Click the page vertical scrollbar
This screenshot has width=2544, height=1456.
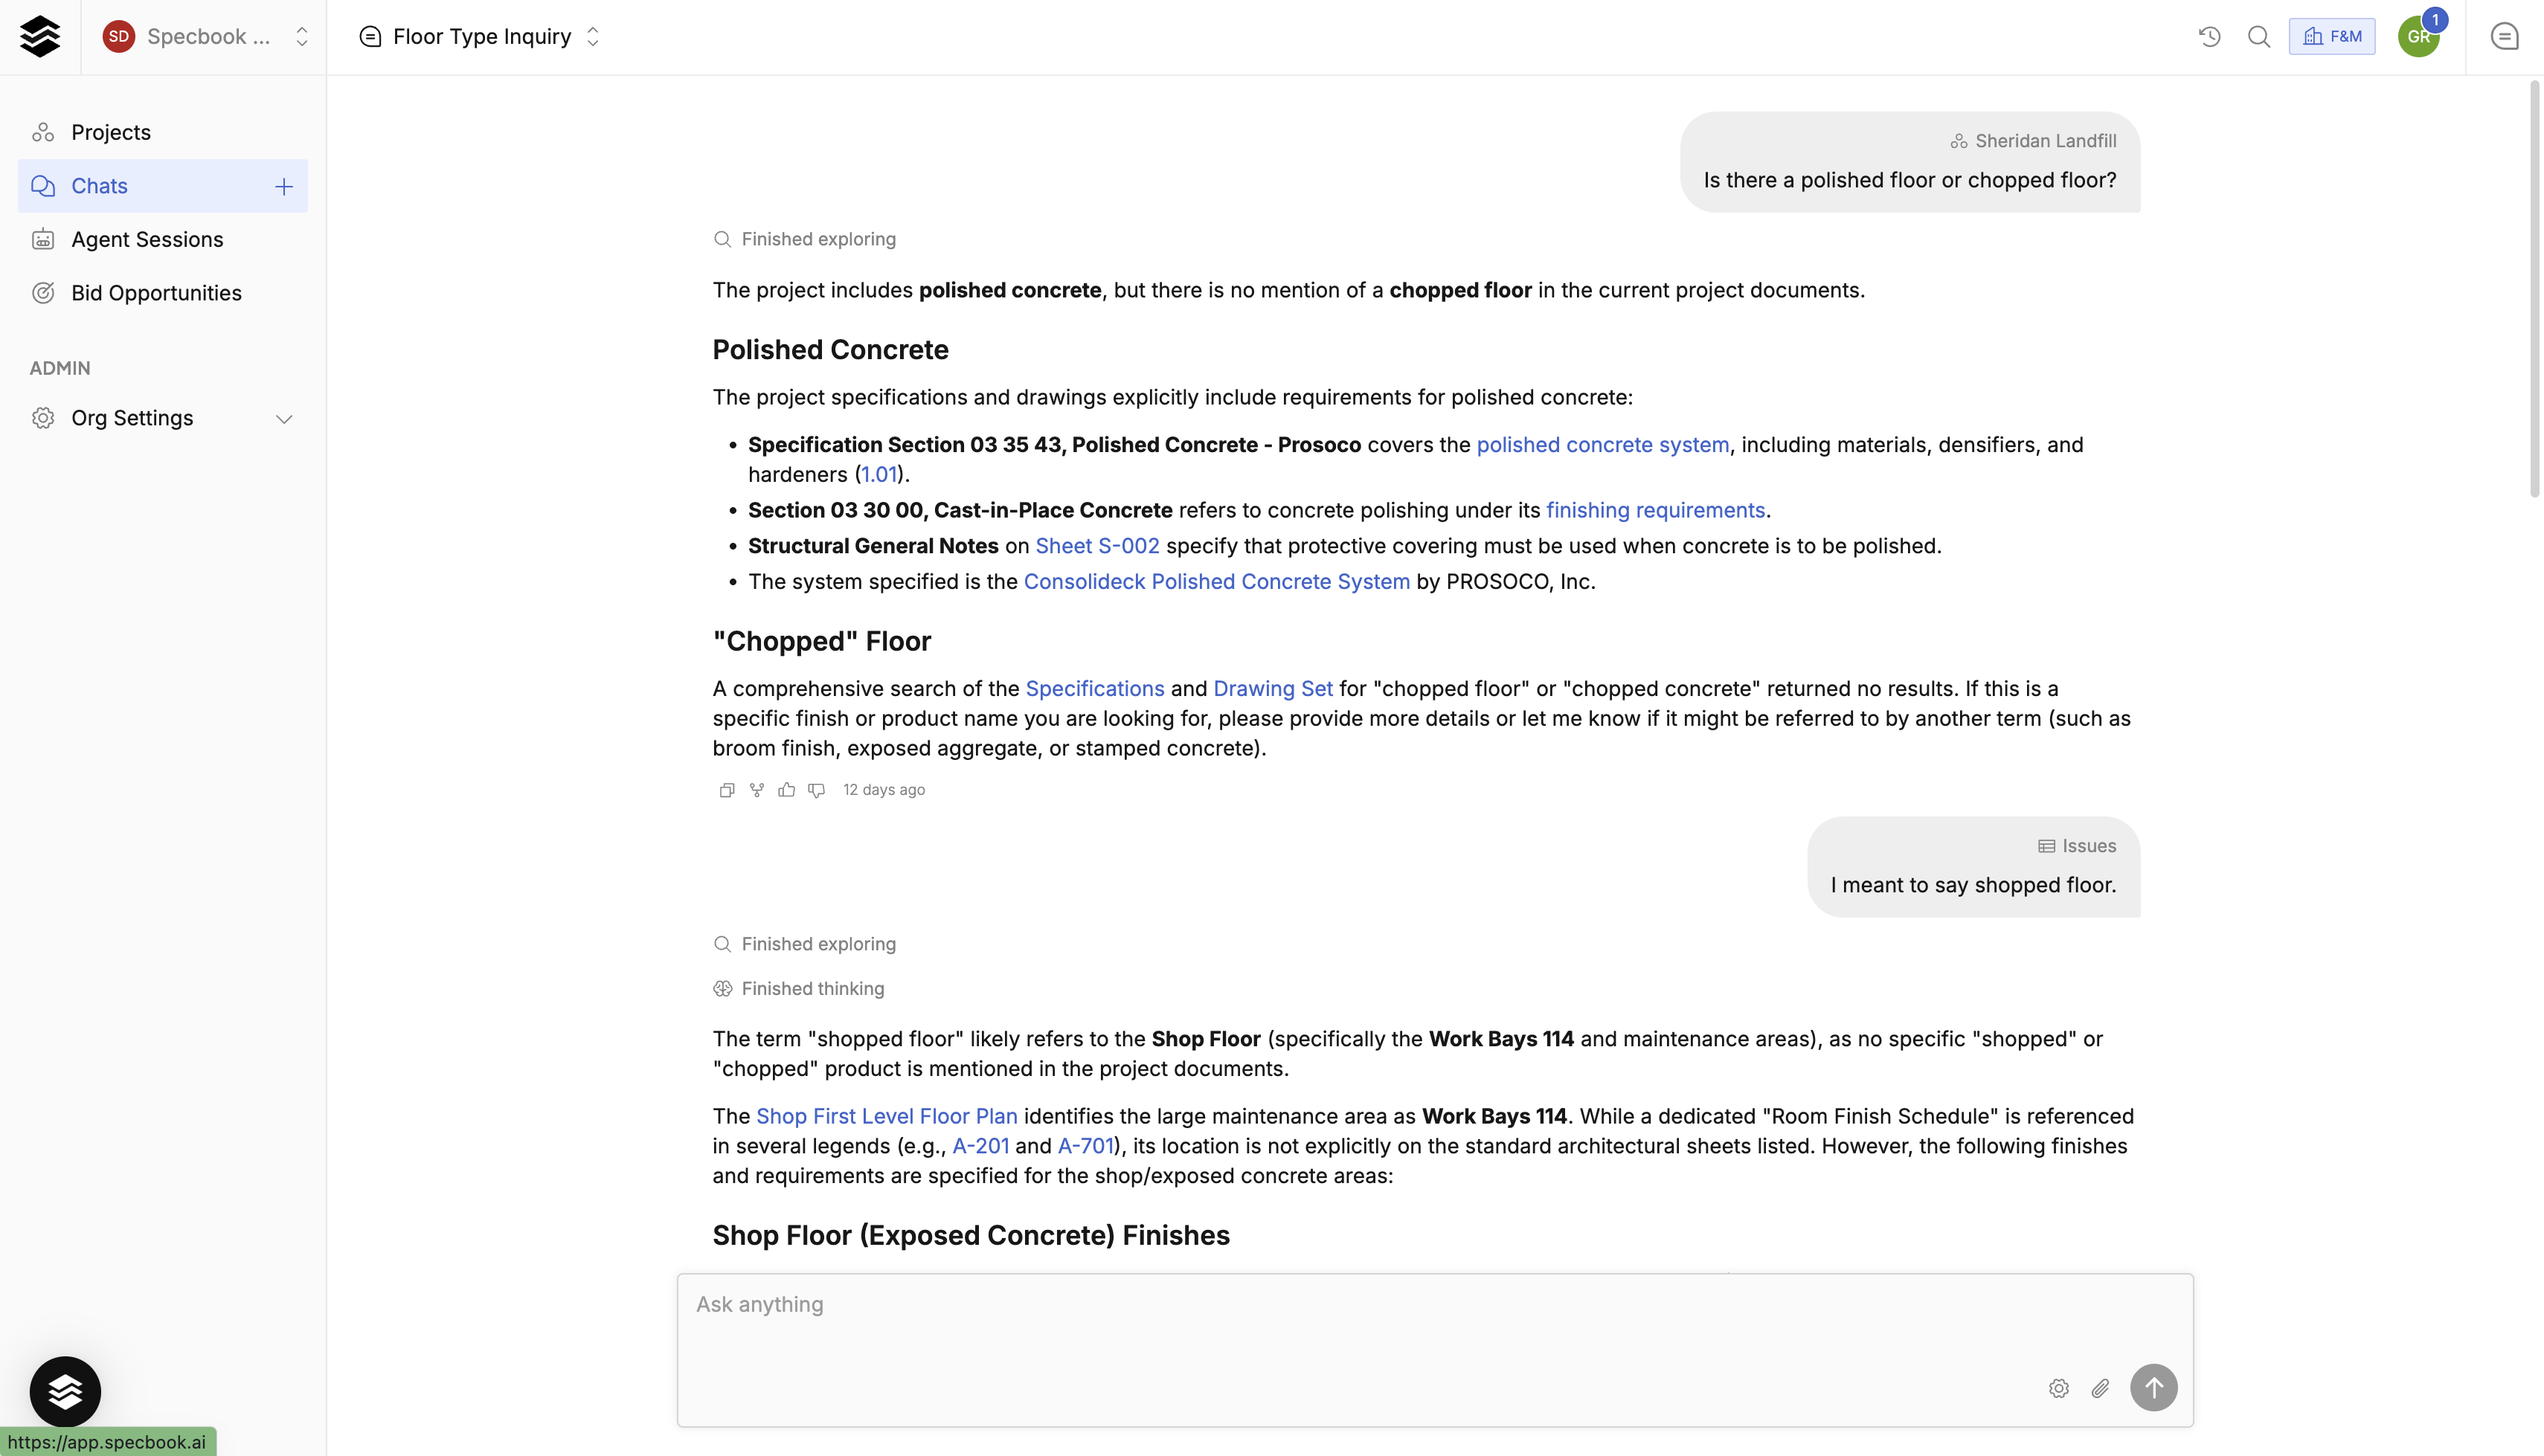2535,290
